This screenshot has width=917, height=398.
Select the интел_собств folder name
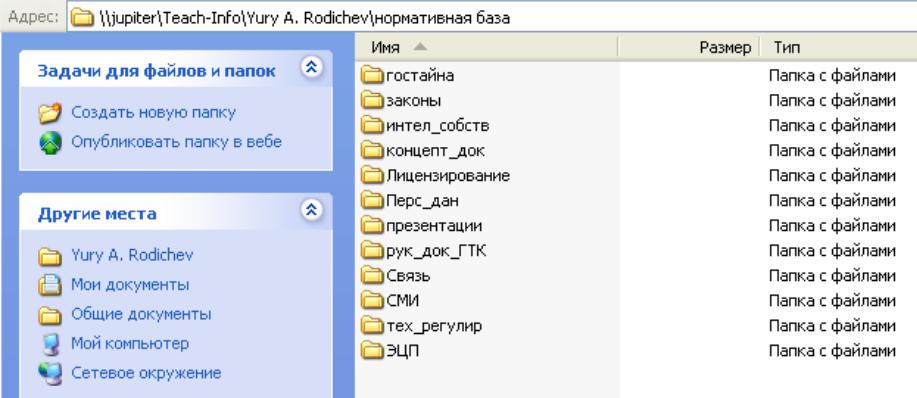437,126
